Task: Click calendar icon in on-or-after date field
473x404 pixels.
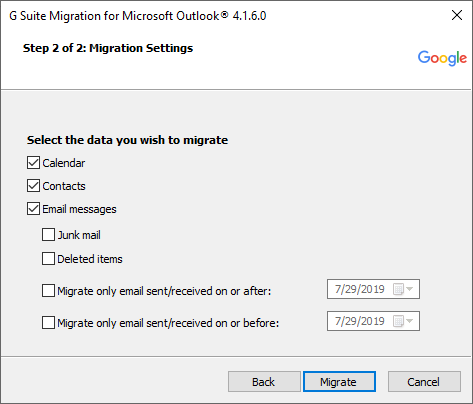Action: pyautogui.click(x=398, y=289)
